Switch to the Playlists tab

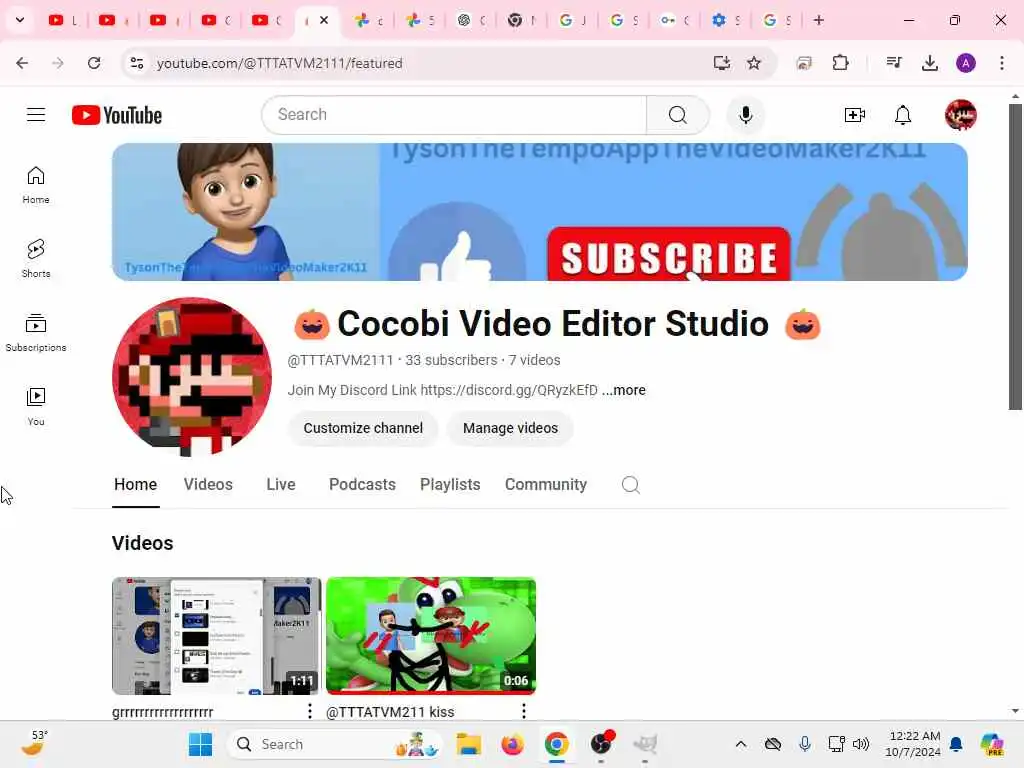click(x=450, y=485)
